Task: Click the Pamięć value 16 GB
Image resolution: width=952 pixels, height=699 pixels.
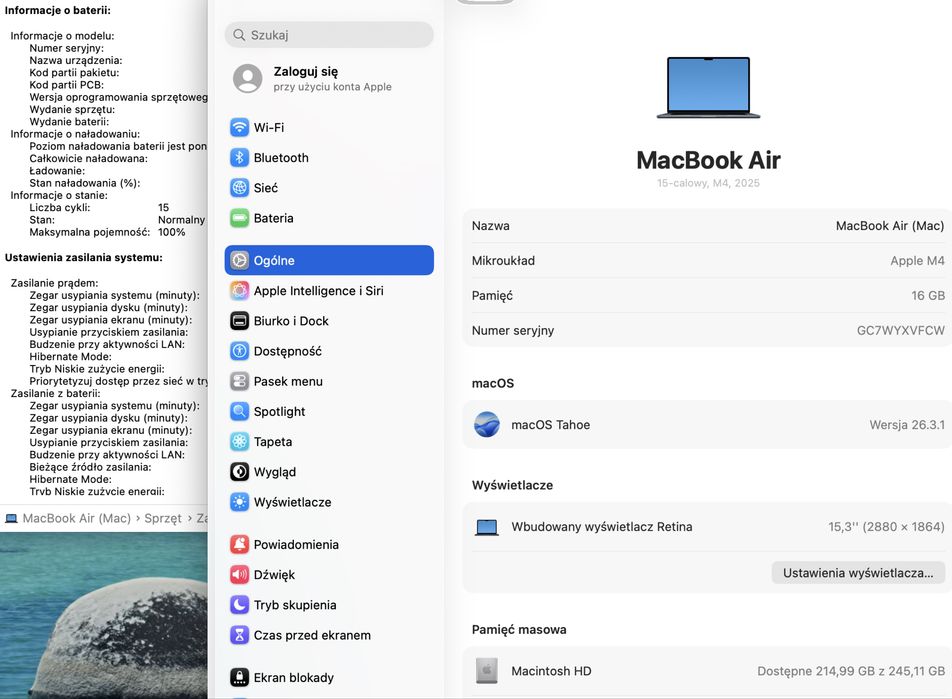Action: point(928,296)
